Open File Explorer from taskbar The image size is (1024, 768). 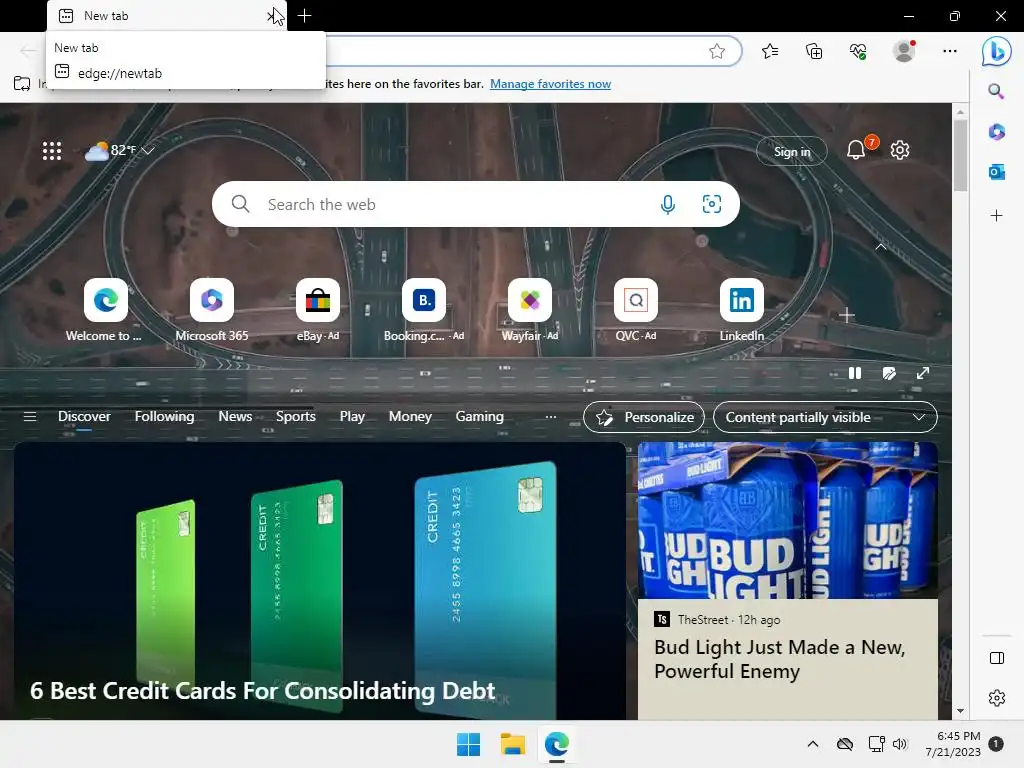coord(513,744)
